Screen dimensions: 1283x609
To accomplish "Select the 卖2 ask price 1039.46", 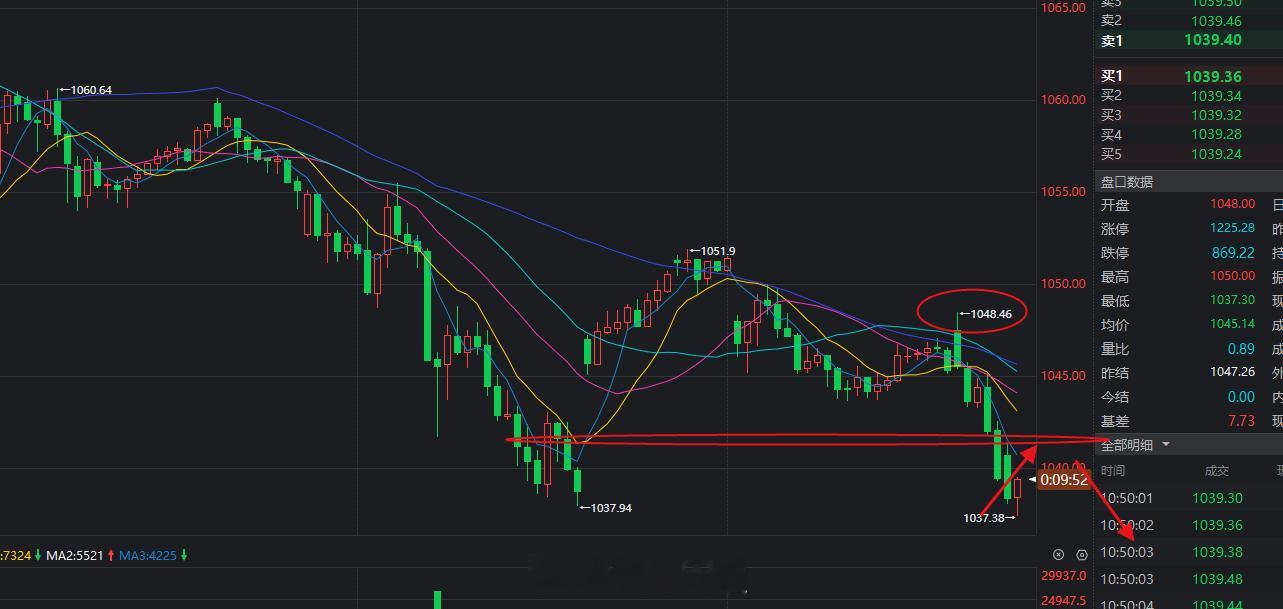I will tap(1216, 21).
